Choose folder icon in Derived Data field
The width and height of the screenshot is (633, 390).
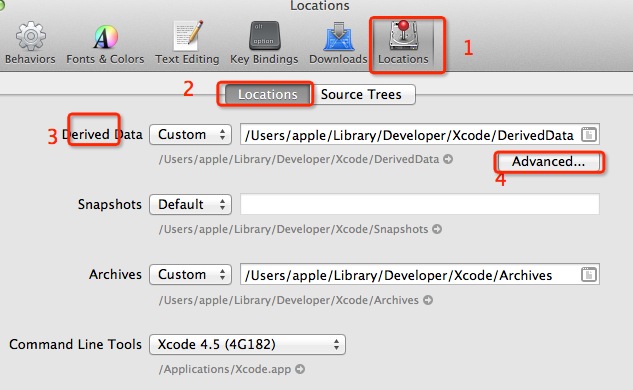(x=589, y=134)
